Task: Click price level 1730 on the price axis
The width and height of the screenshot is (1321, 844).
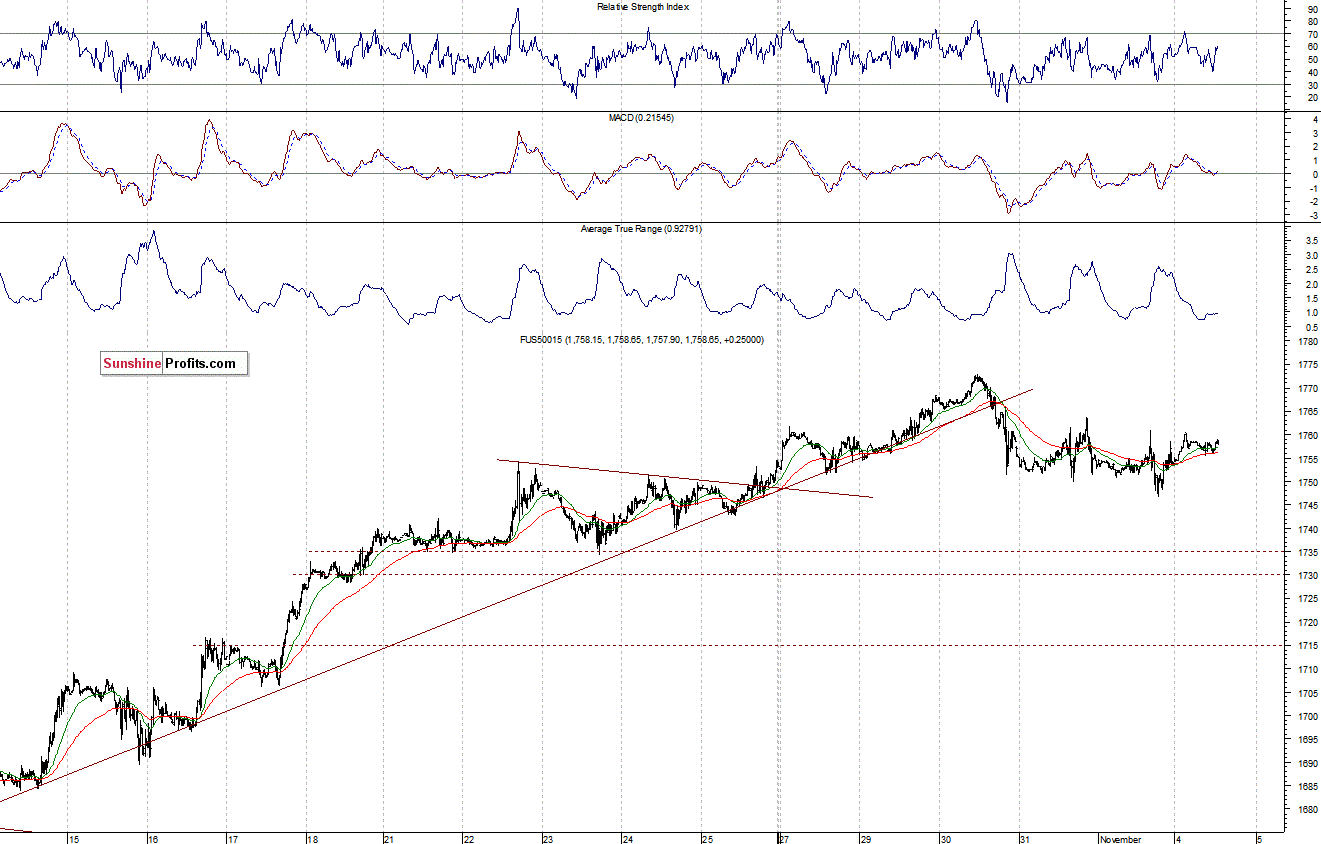Action: pos(1307,577)
